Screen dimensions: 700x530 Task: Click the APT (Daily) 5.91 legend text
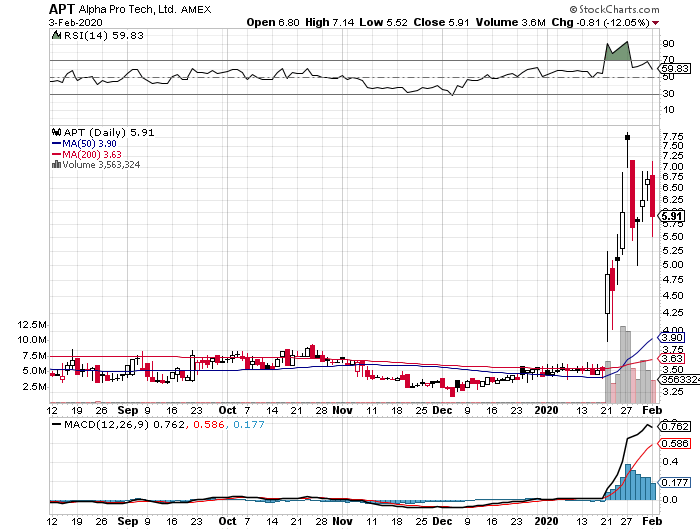click(109, 133)
